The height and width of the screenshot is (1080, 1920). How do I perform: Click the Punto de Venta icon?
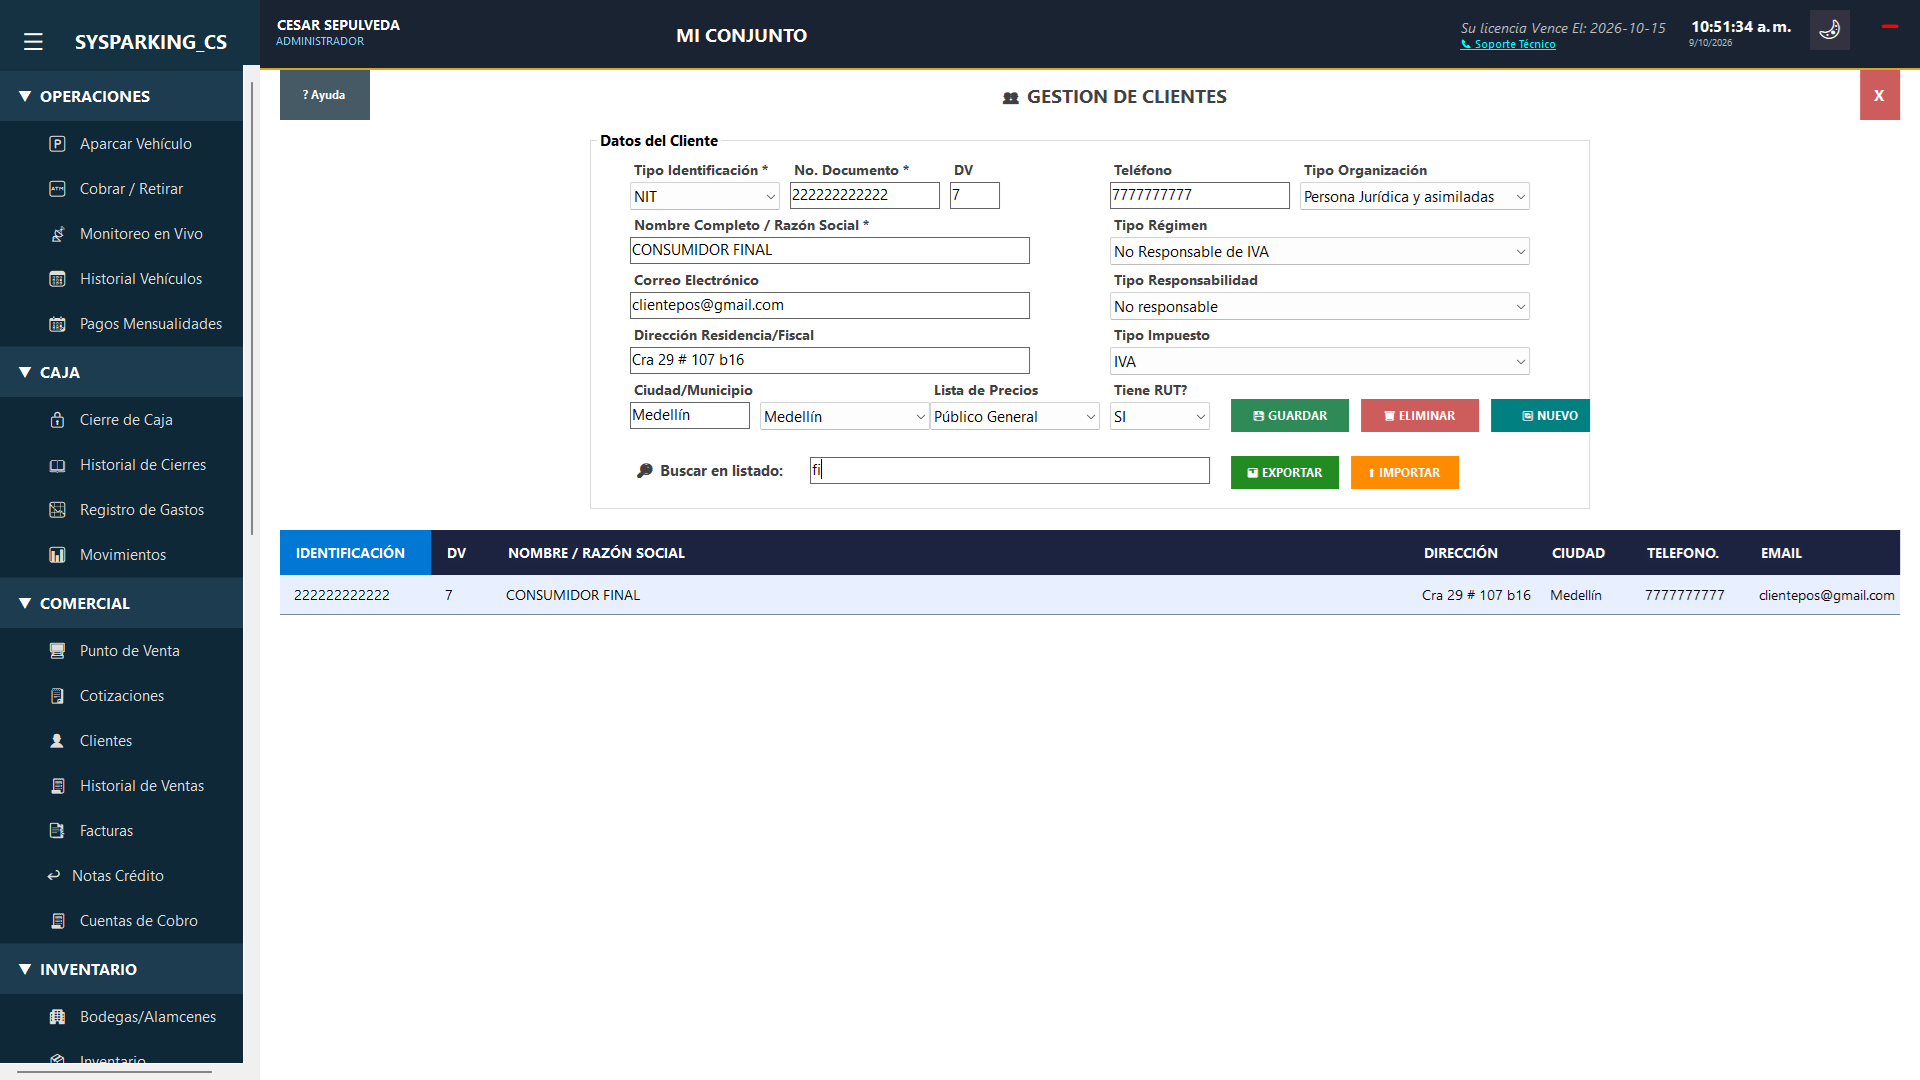(57, 651)
